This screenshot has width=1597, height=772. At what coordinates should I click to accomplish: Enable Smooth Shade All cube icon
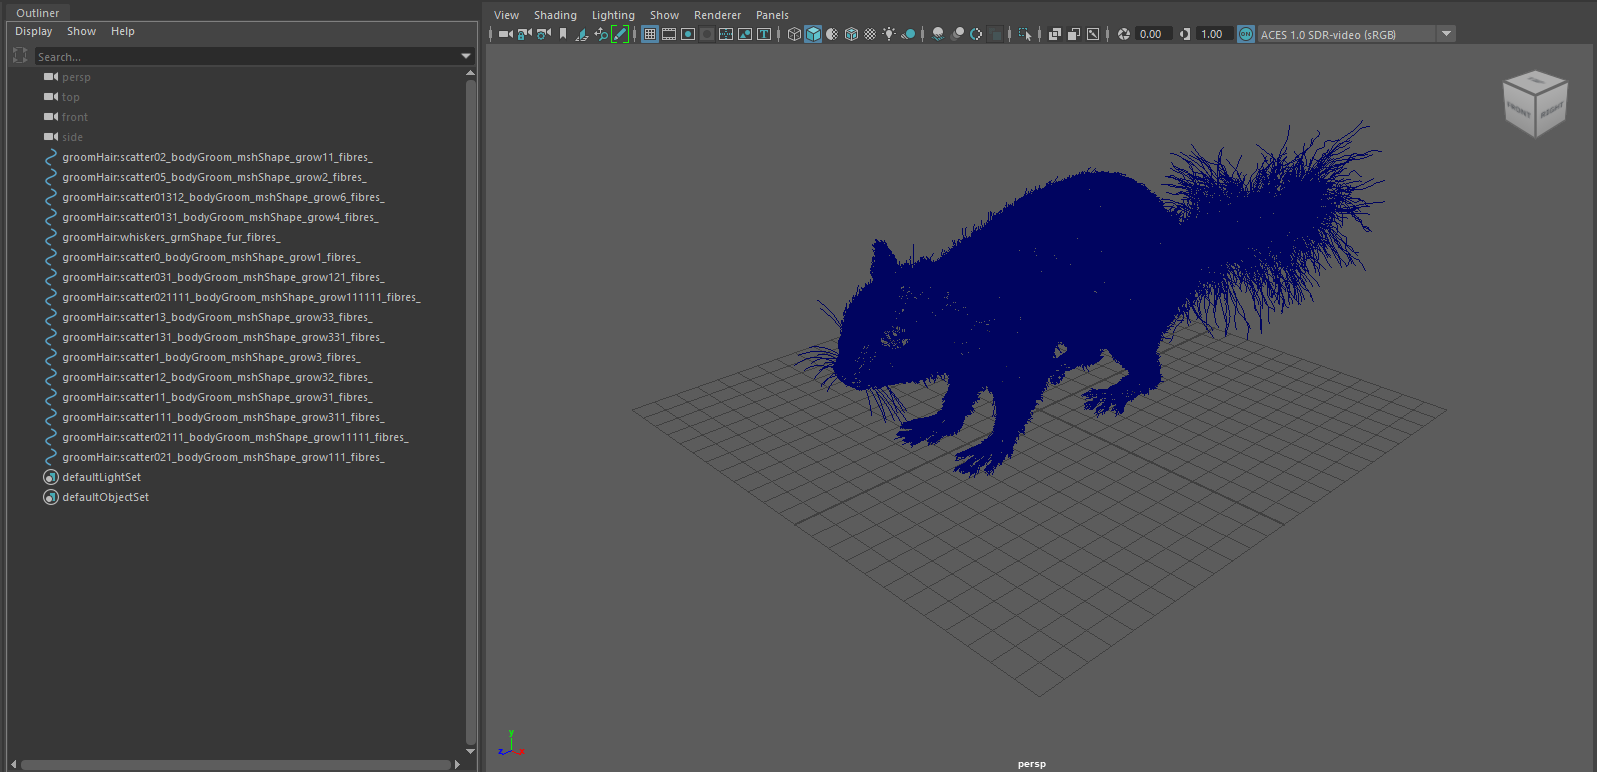click(x=813, y=34)
